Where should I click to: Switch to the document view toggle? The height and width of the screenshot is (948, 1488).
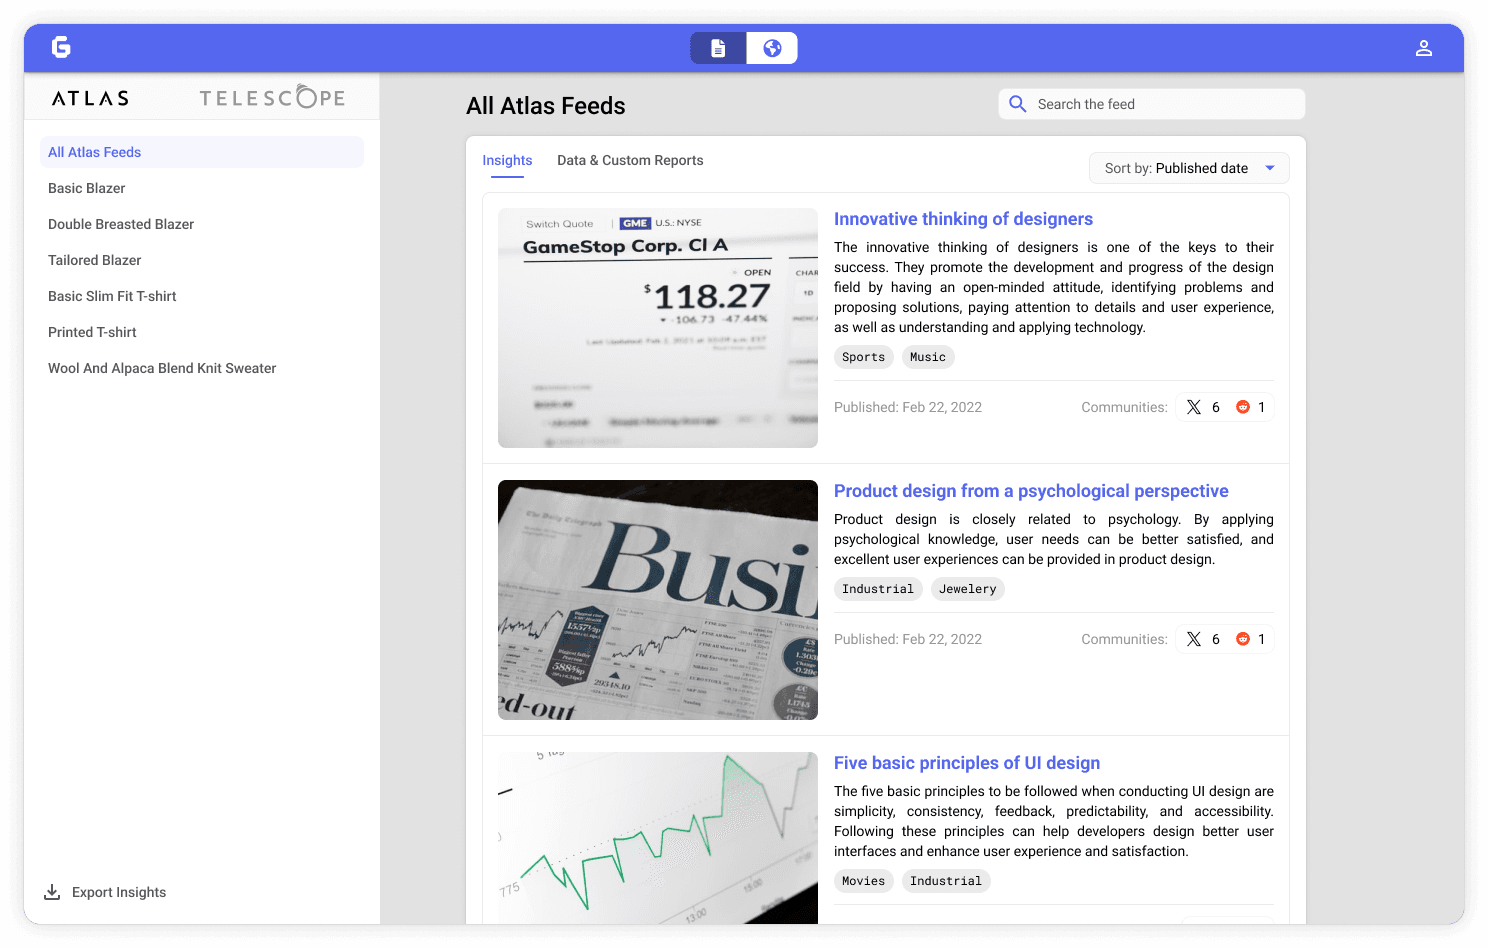718,48
